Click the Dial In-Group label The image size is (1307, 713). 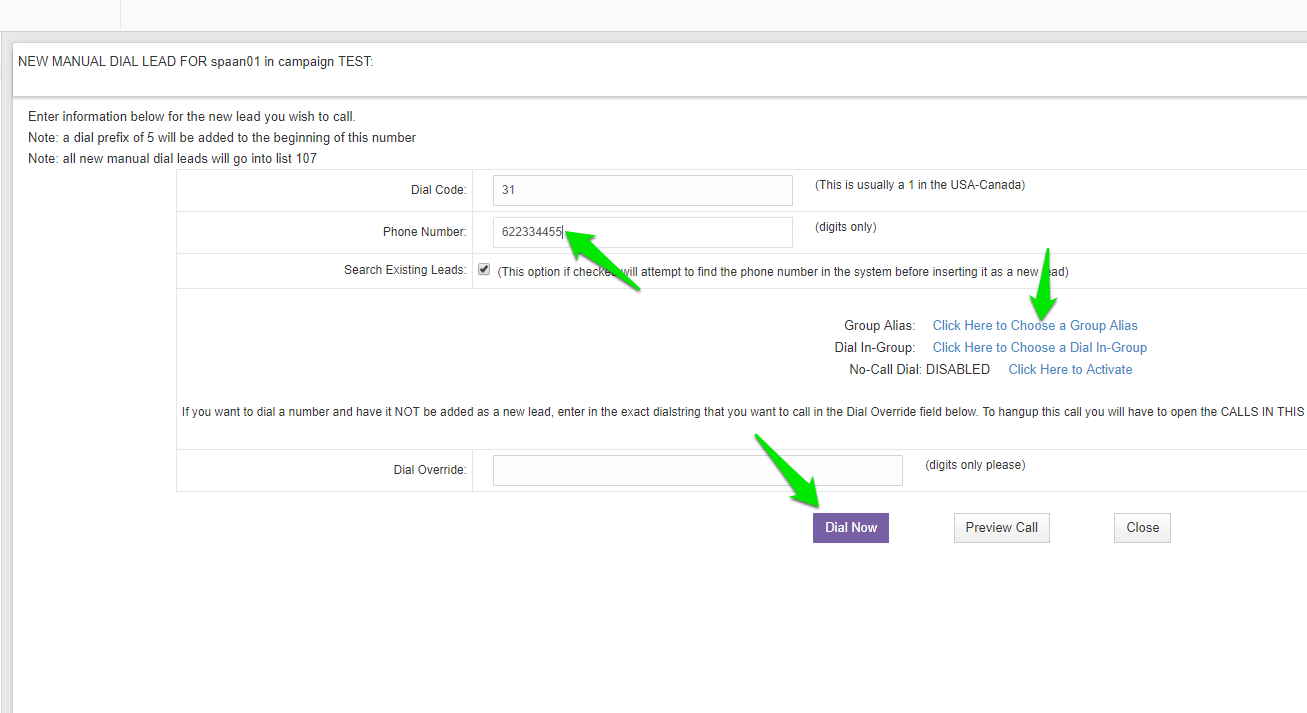click(x=874, y=348)
